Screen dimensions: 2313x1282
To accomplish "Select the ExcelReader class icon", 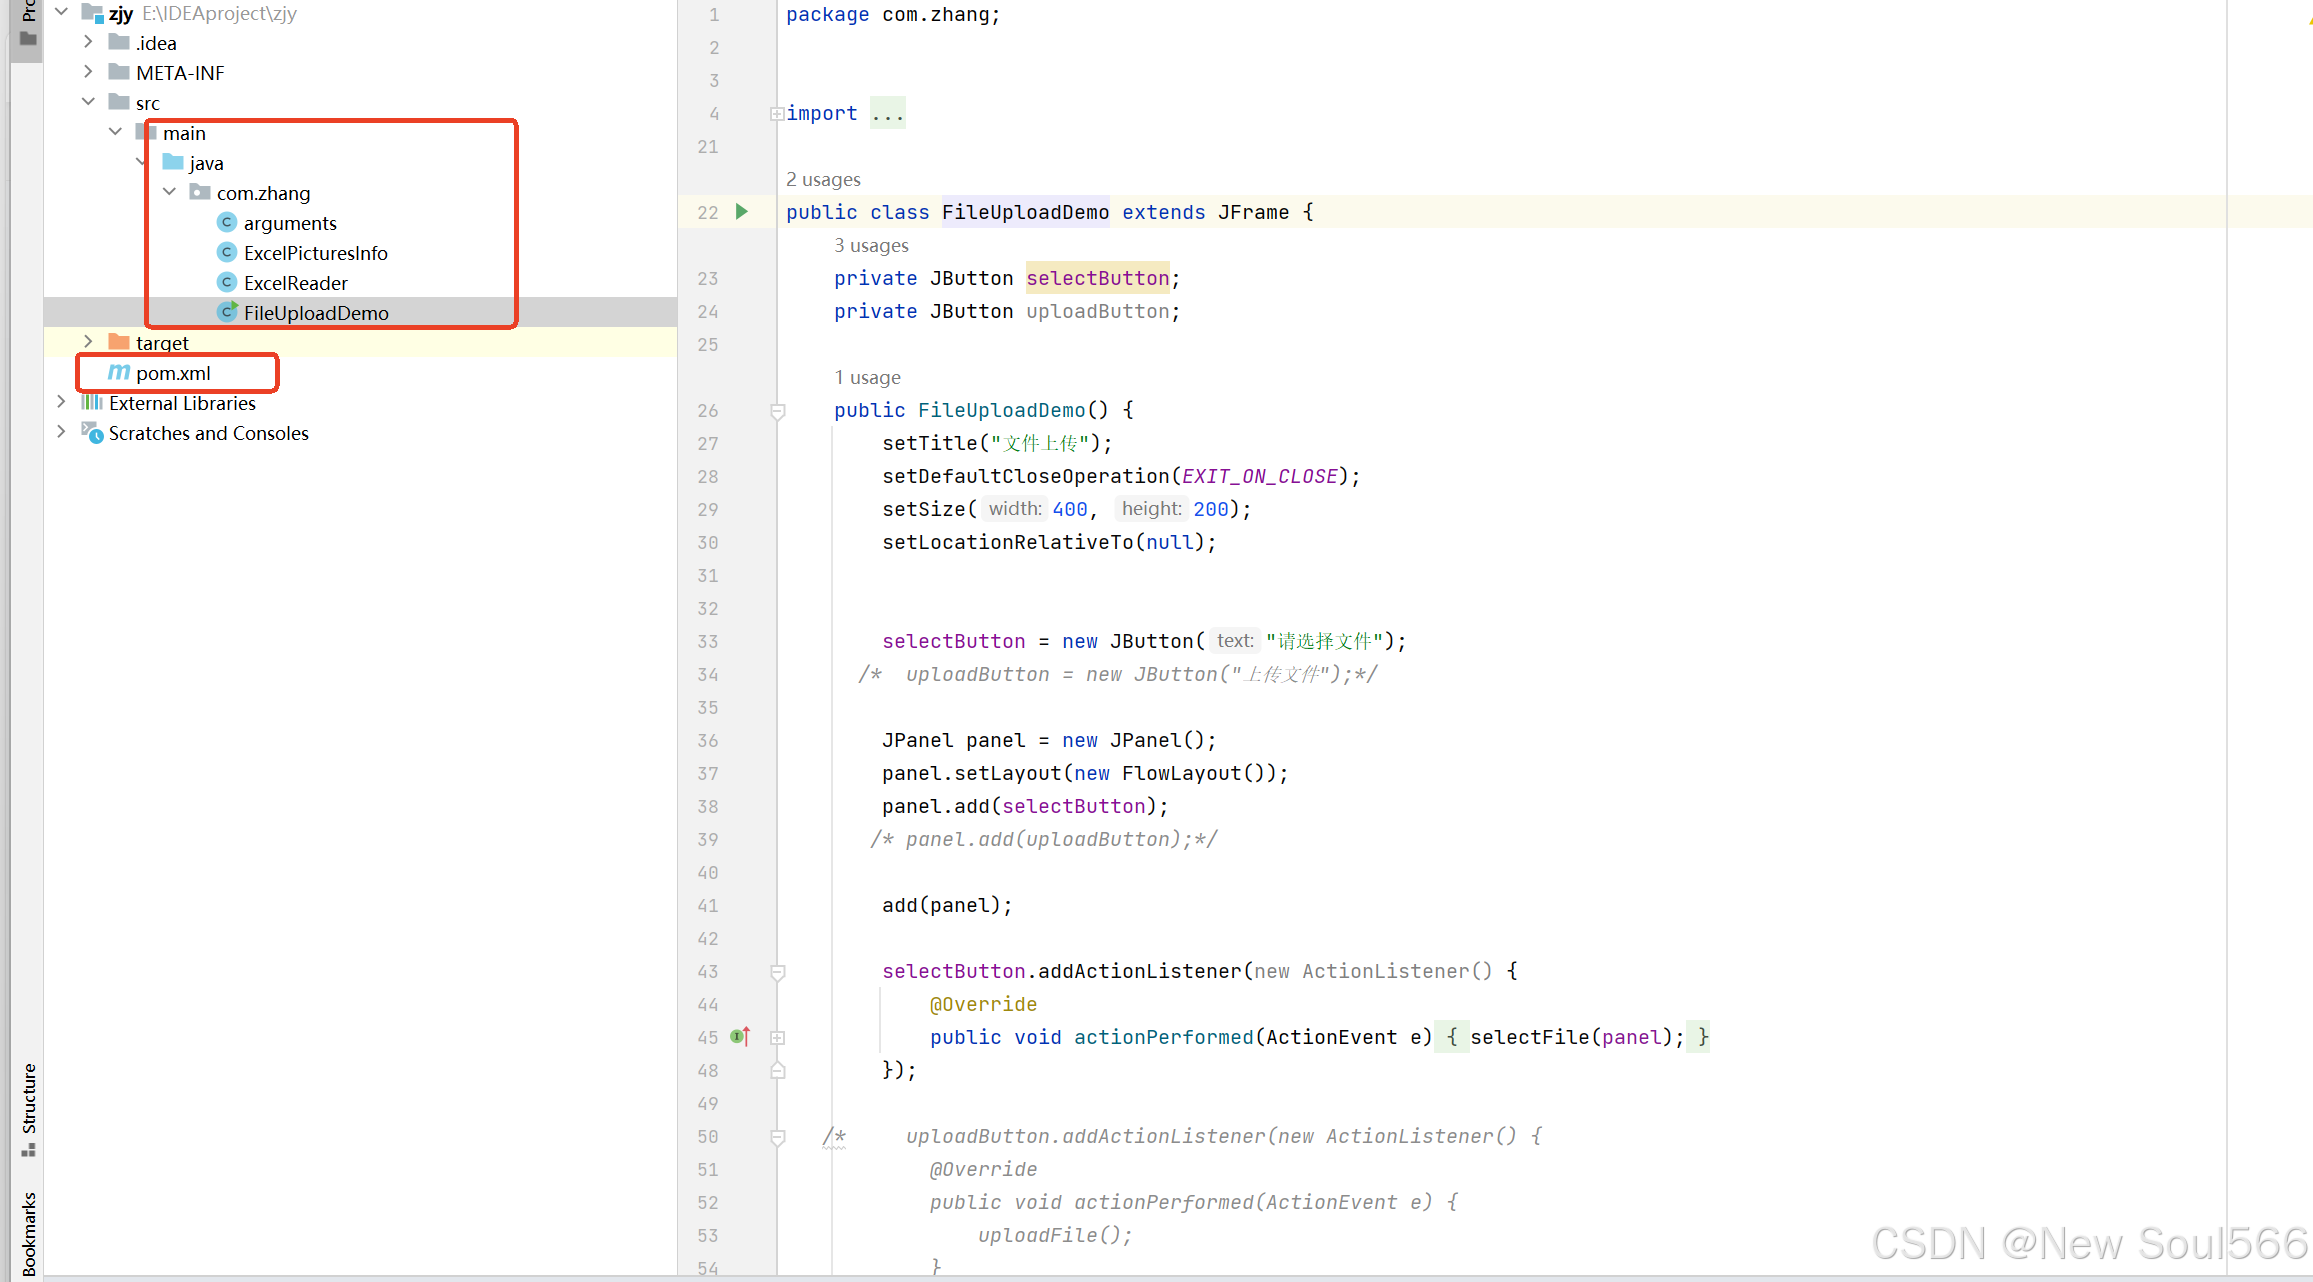I will pos(227,283).
